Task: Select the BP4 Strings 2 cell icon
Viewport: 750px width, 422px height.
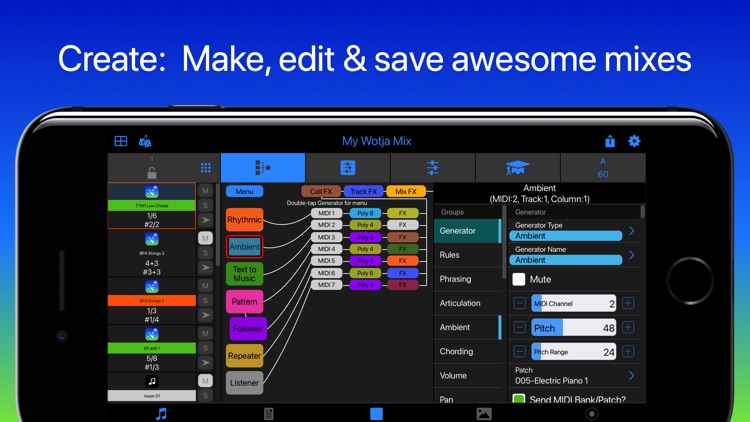Action: click(x=152, y=287)
